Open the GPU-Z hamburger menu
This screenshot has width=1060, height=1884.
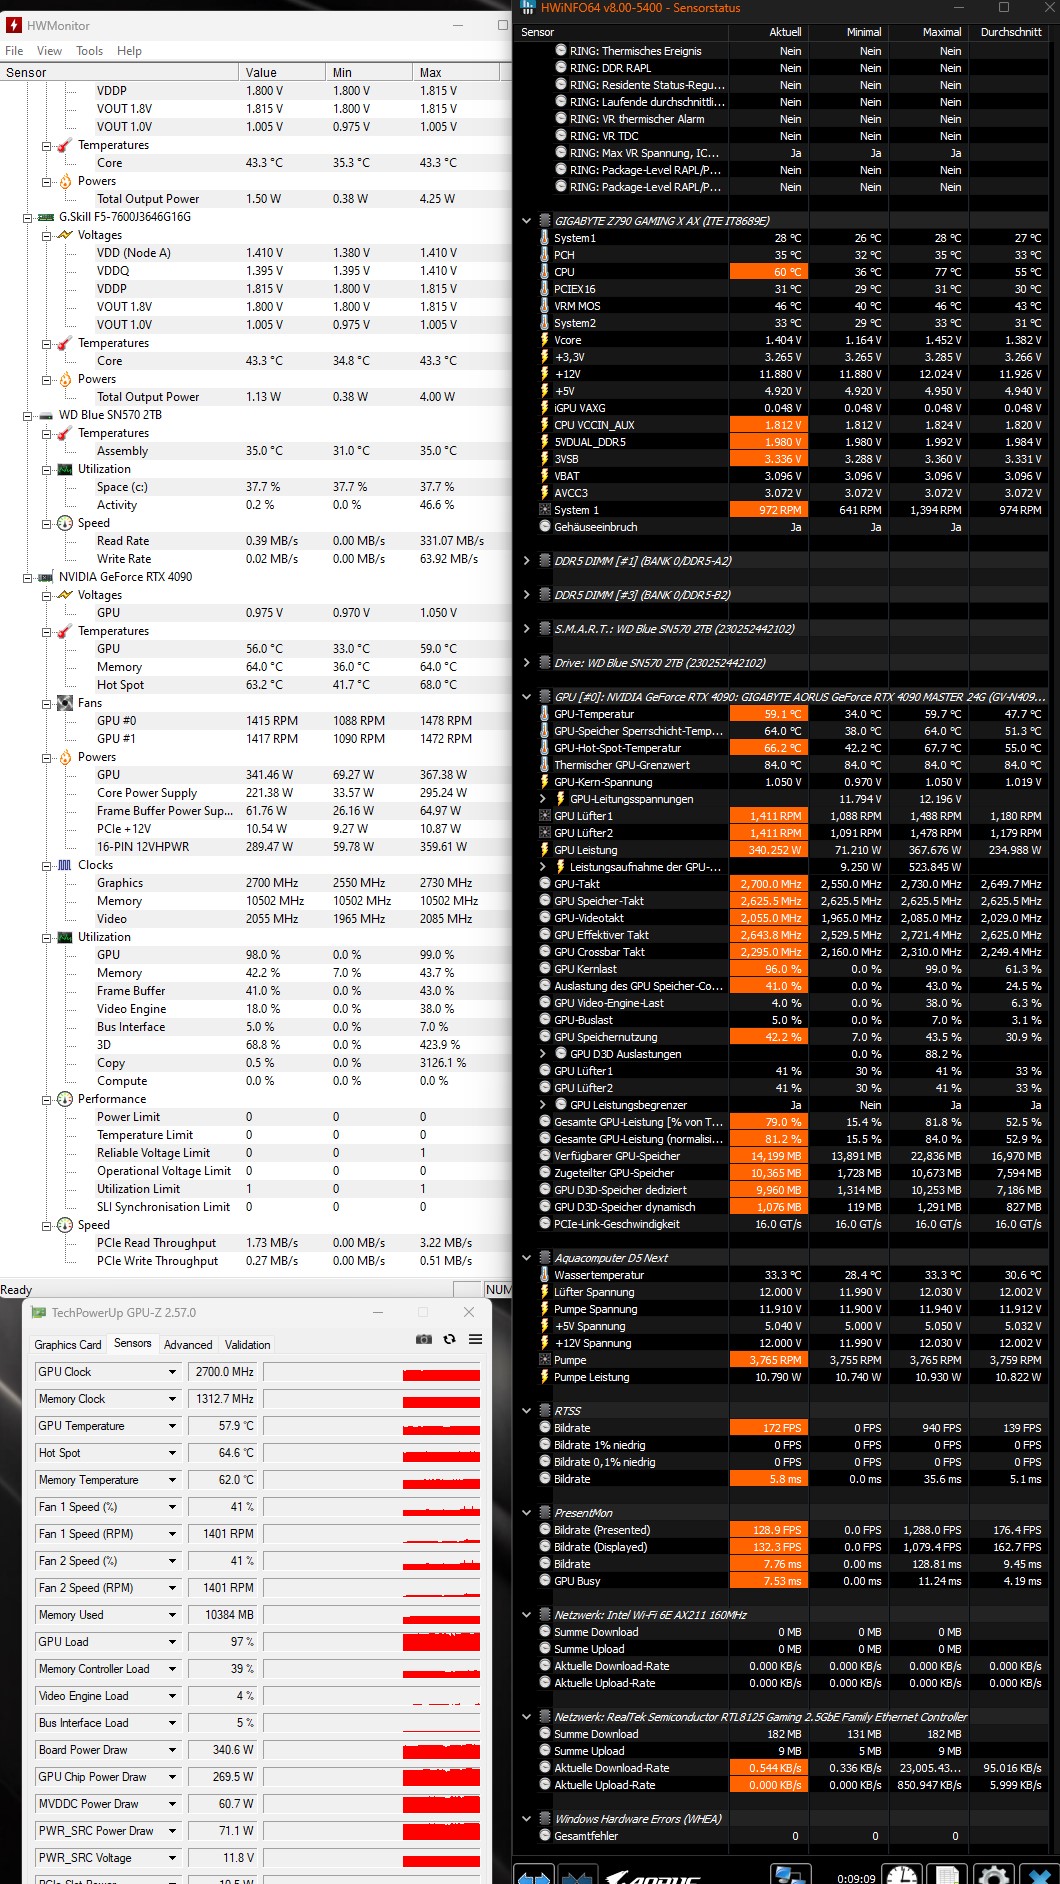pyautogui.click(x=475, y=1339)
